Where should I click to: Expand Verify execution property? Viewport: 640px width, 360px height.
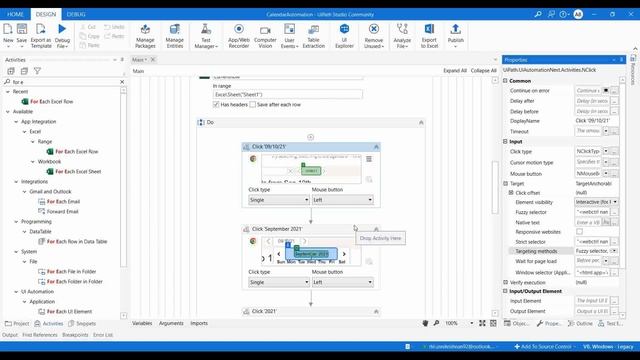tap(505, 282)
